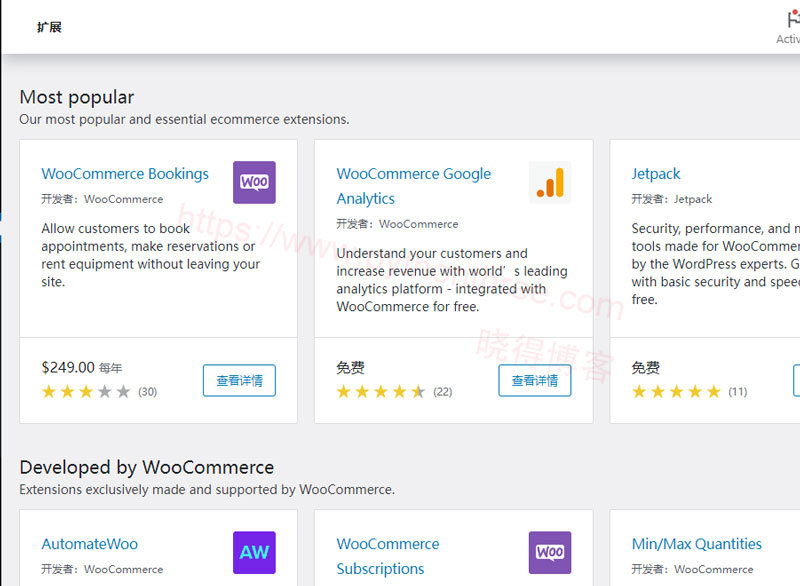Viewport: 800px width, 586px height.
Task: Click the WooCommerce Subscriptions Woo icon
Action: (550, 552)
